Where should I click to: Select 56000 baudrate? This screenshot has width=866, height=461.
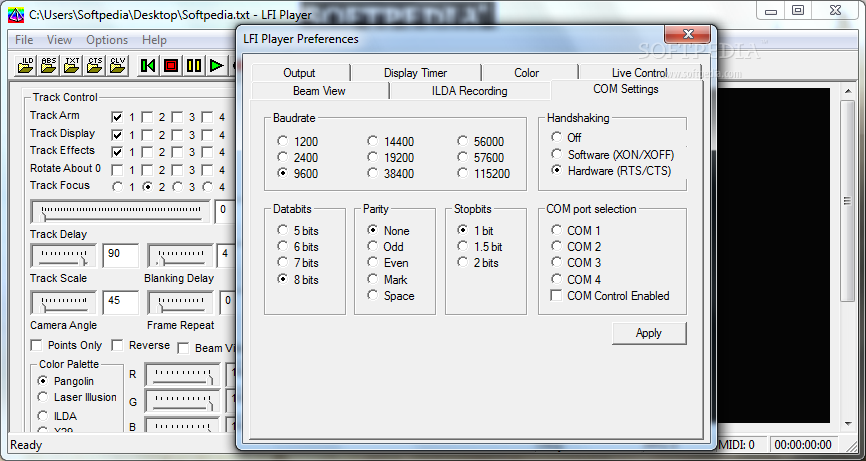pos(480,141)
